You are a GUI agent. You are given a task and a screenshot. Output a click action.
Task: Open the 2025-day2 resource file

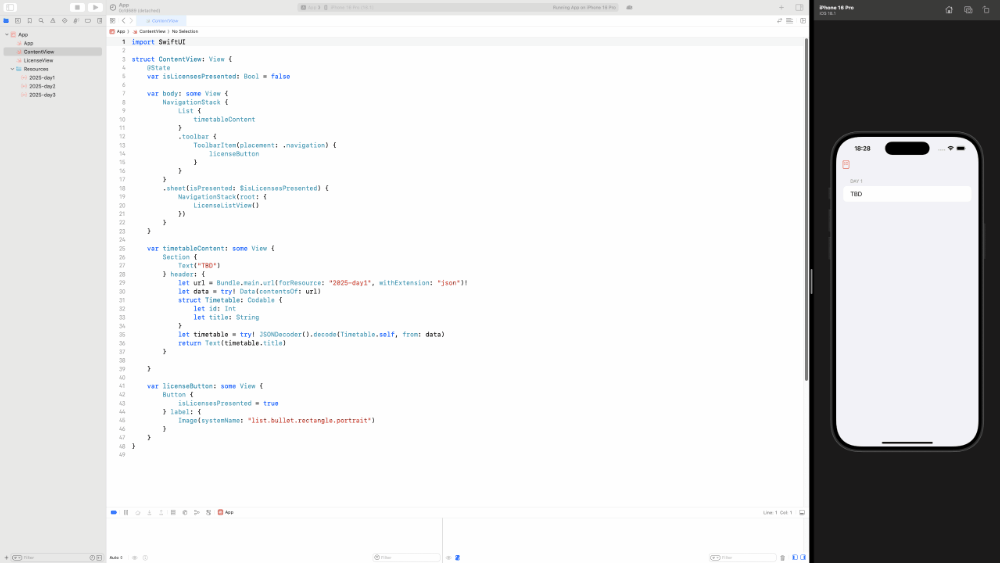tap(41, 86)
